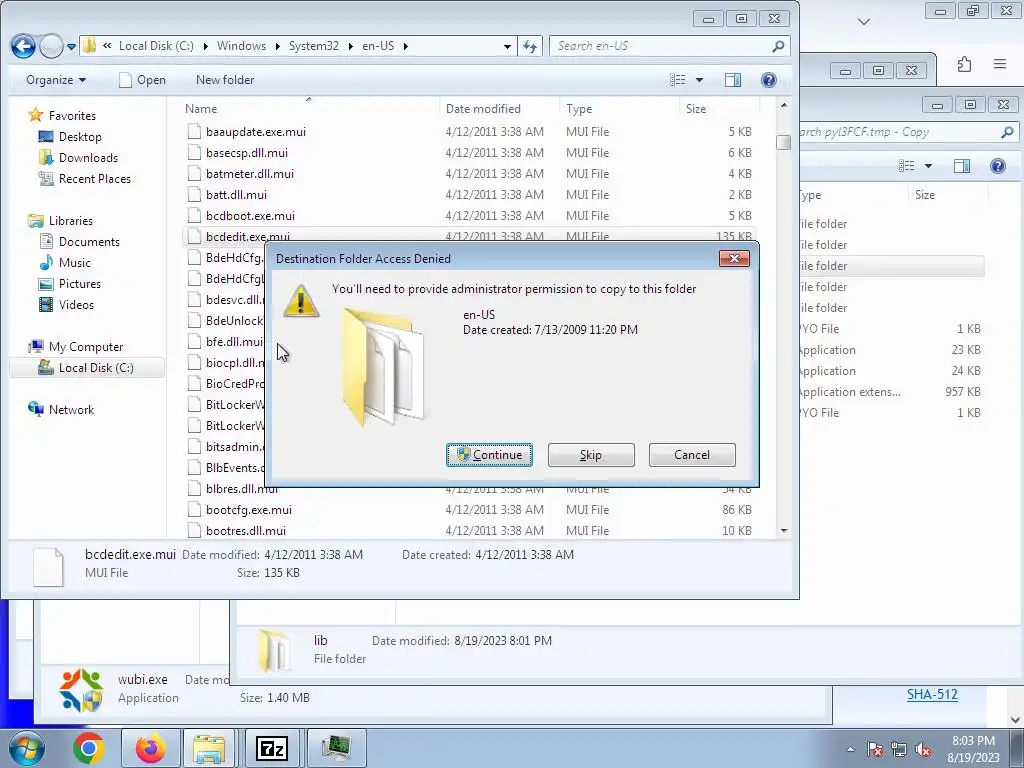Viewport: 1024px width, 768px height.
Task: Open the view options dropdown arrow
Action: [x=699, y=80]
